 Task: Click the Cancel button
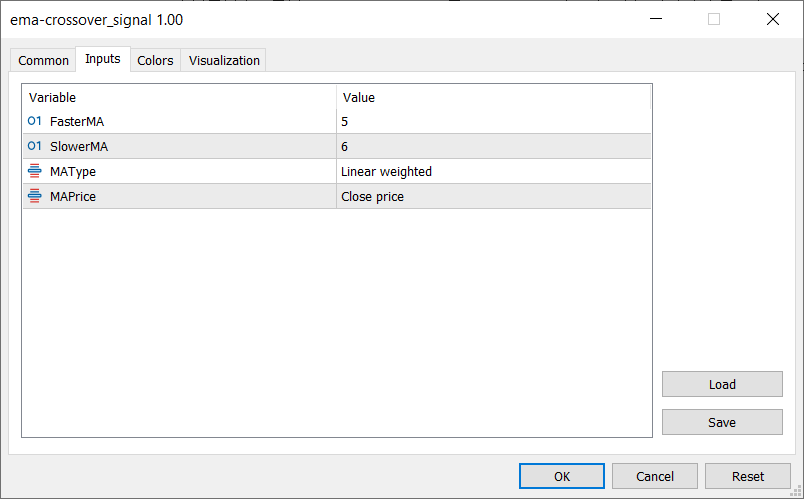pyautogui.click(x=655, y=476)
